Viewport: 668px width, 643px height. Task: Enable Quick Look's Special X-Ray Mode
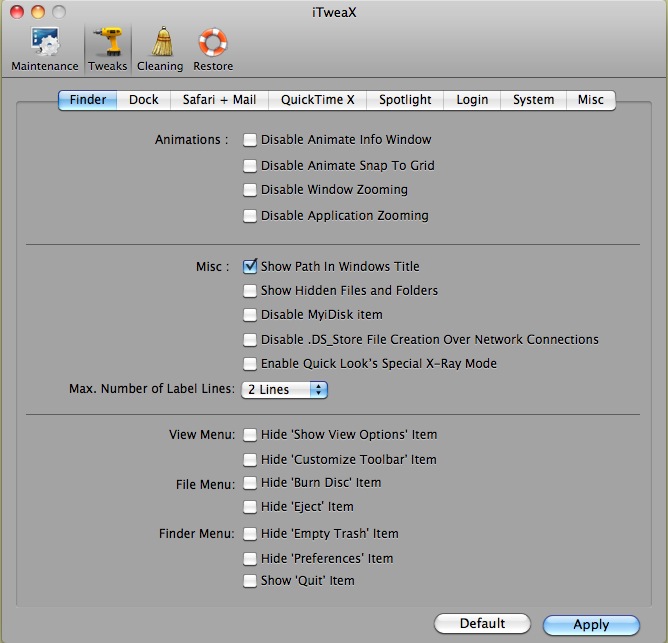coord(250,364)
